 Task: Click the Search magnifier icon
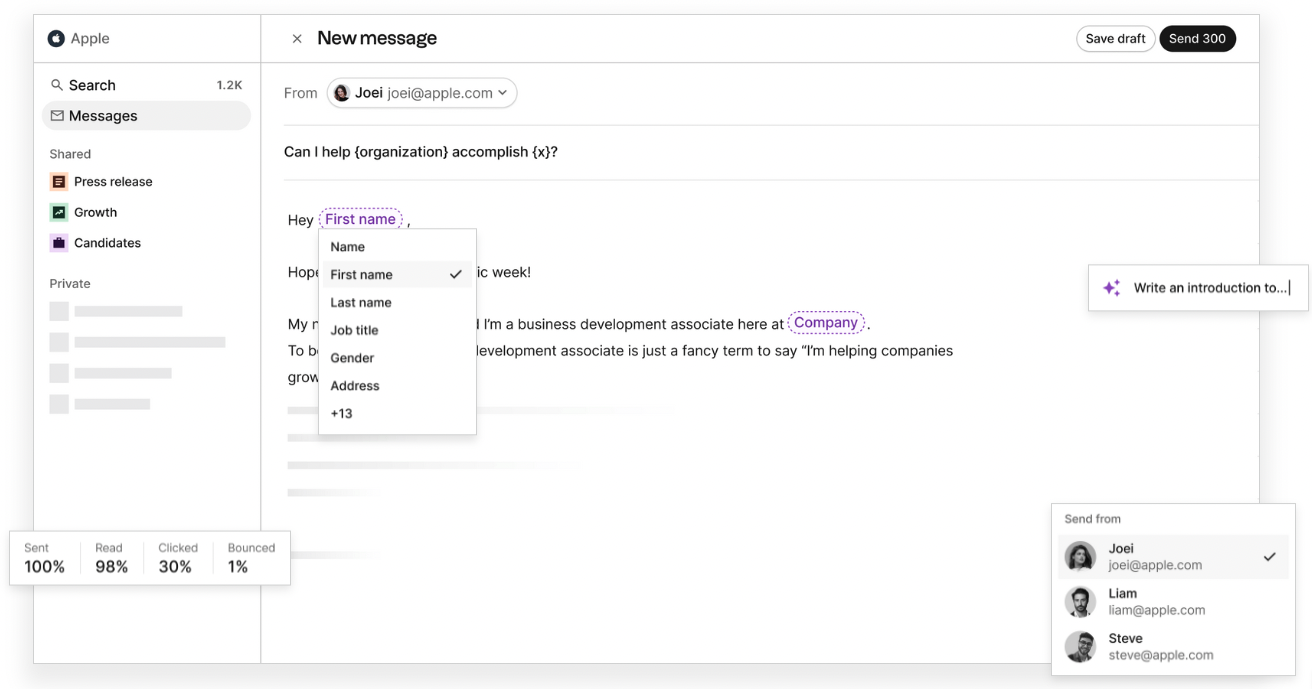click(57, 85)
